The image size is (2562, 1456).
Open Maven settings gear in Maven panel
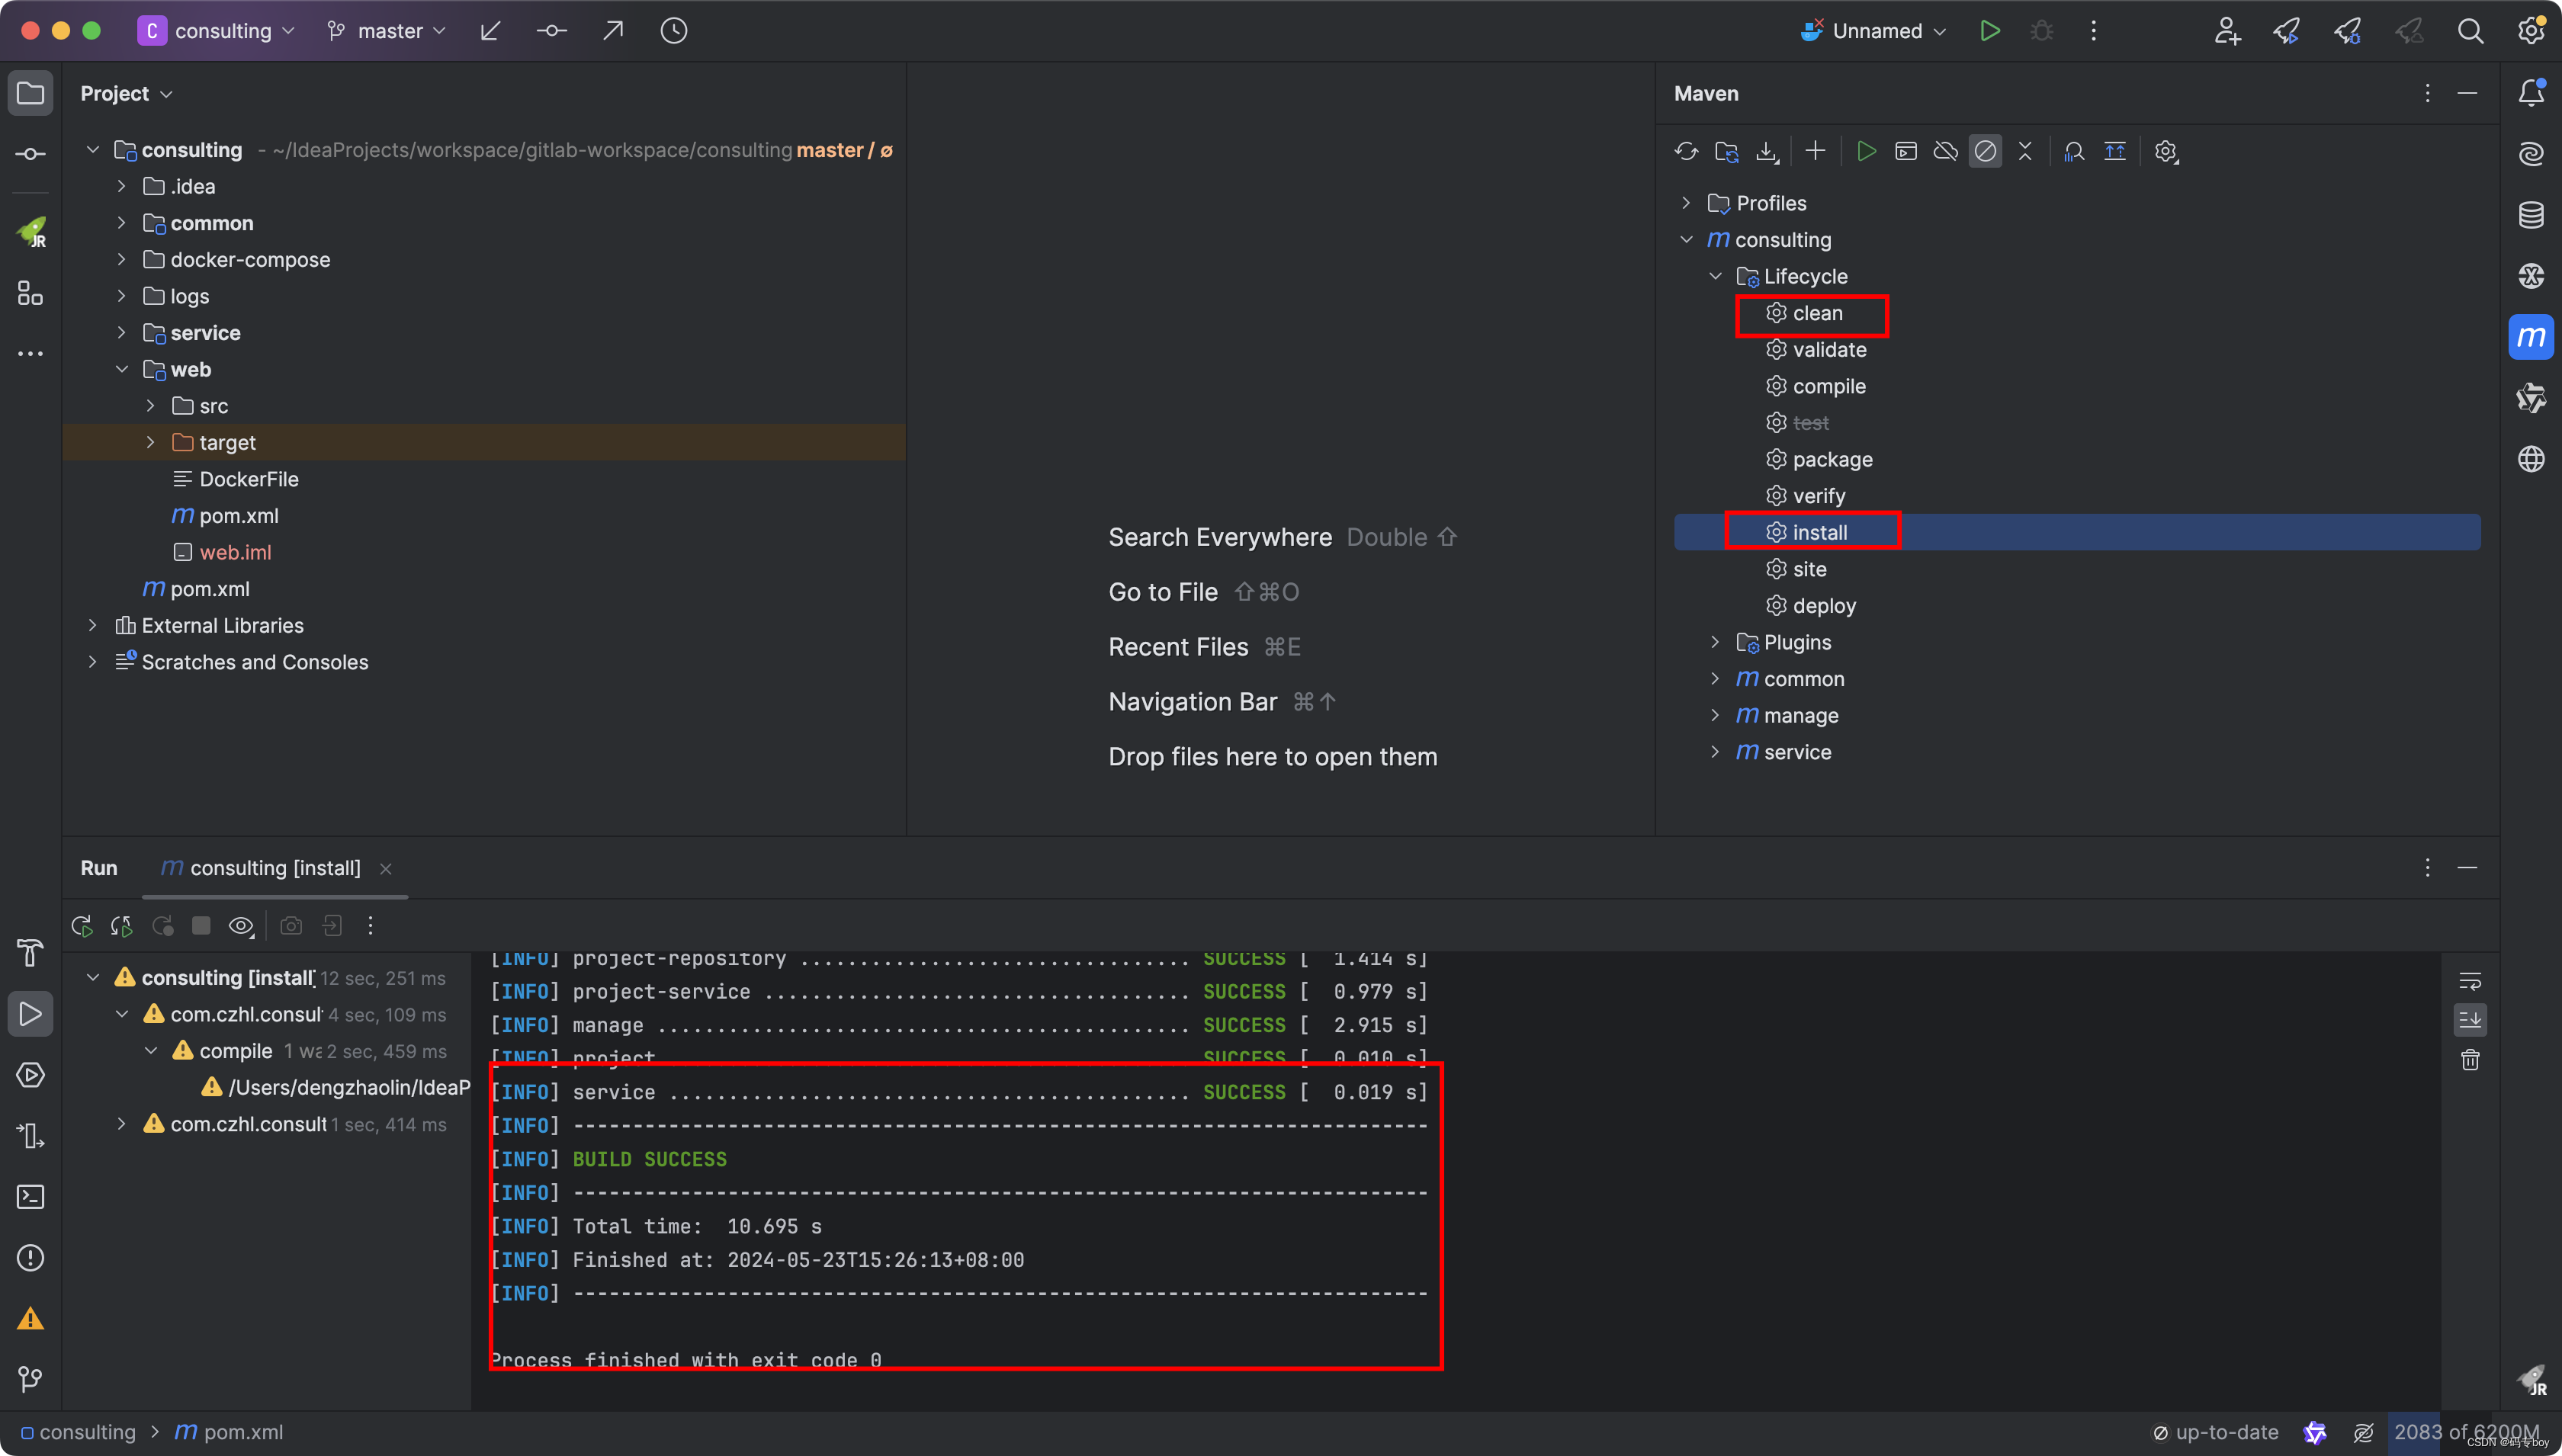click(x=2165, y=151)
